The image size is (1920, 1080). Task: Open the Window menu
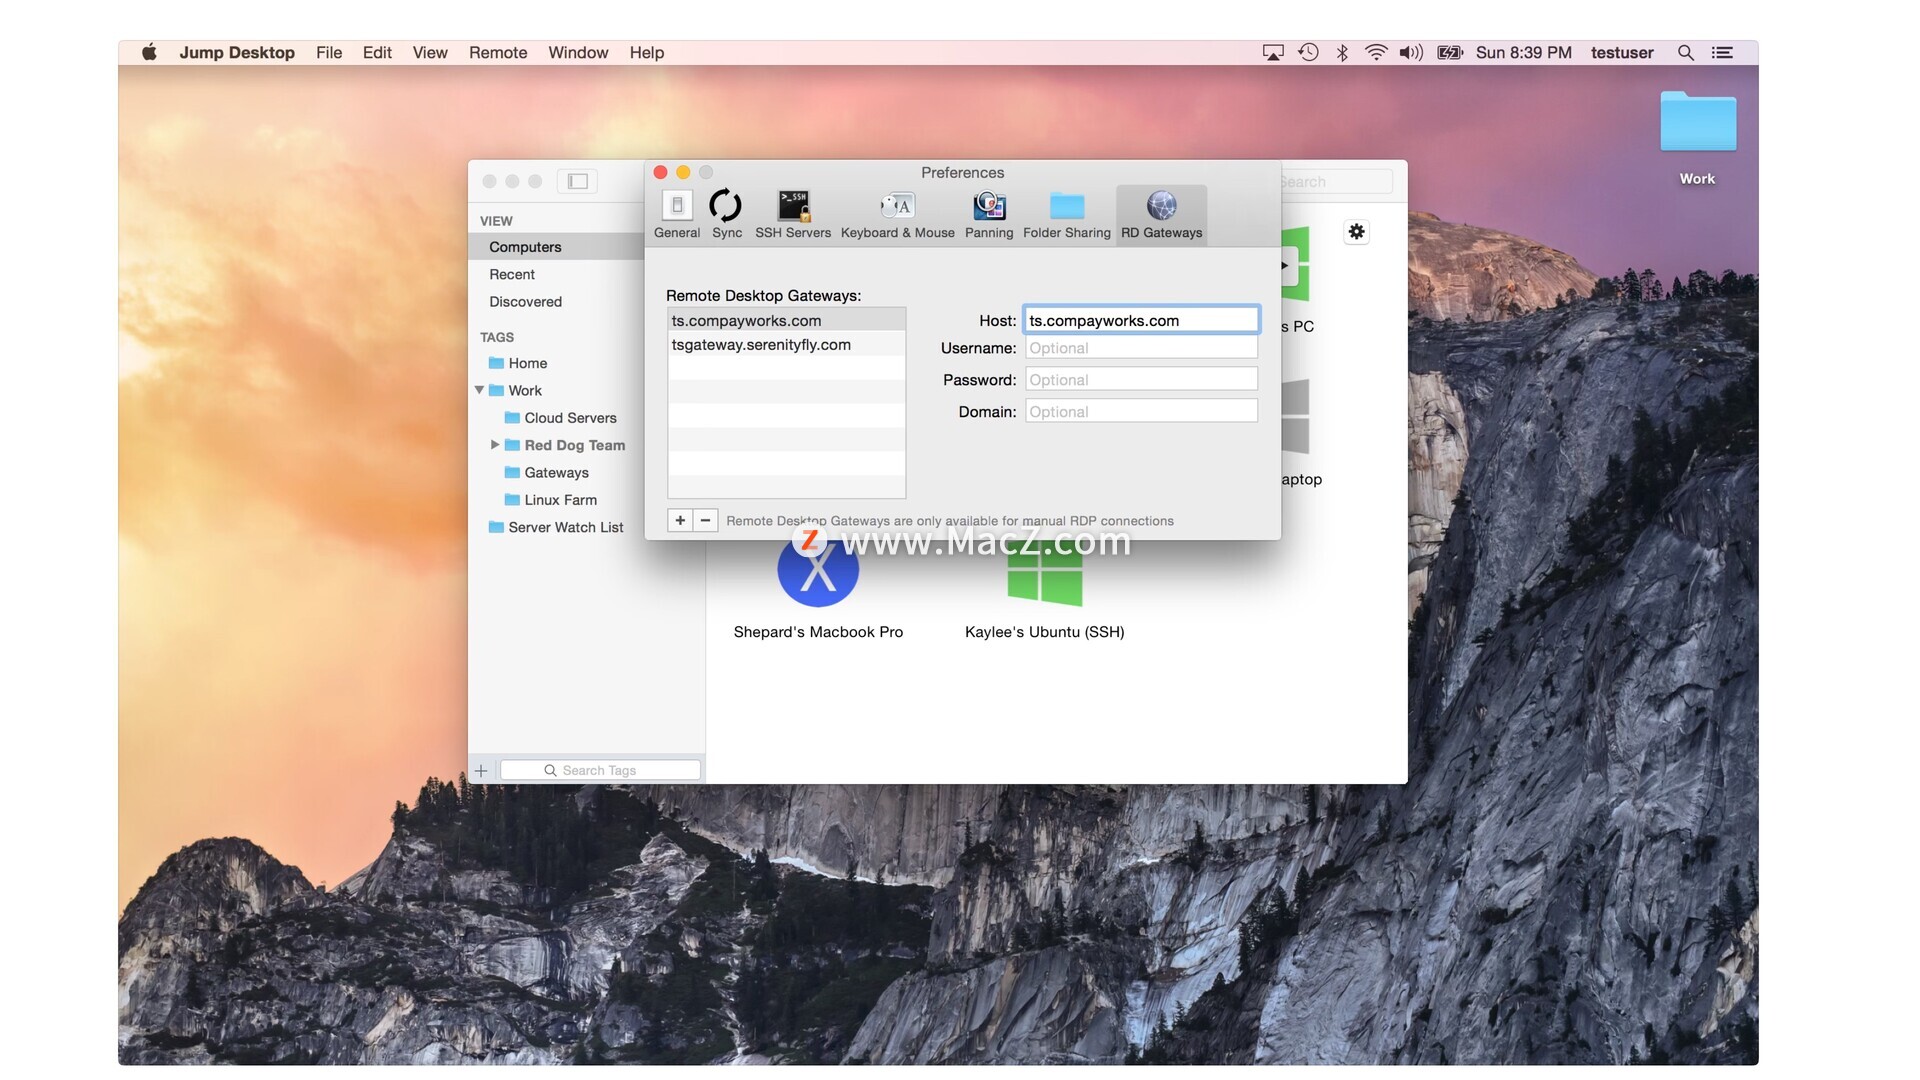tap(578, 52)
